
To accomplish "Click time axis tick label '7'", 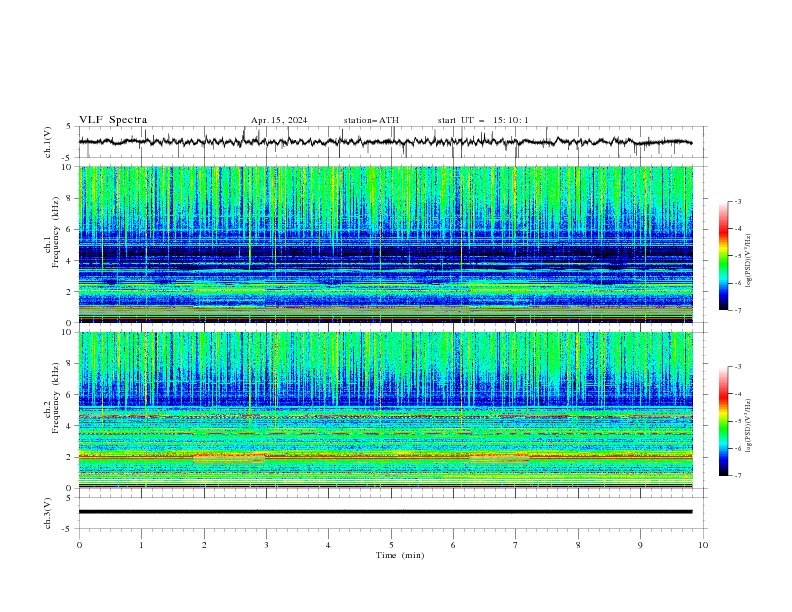I will (x=516, y=545).
